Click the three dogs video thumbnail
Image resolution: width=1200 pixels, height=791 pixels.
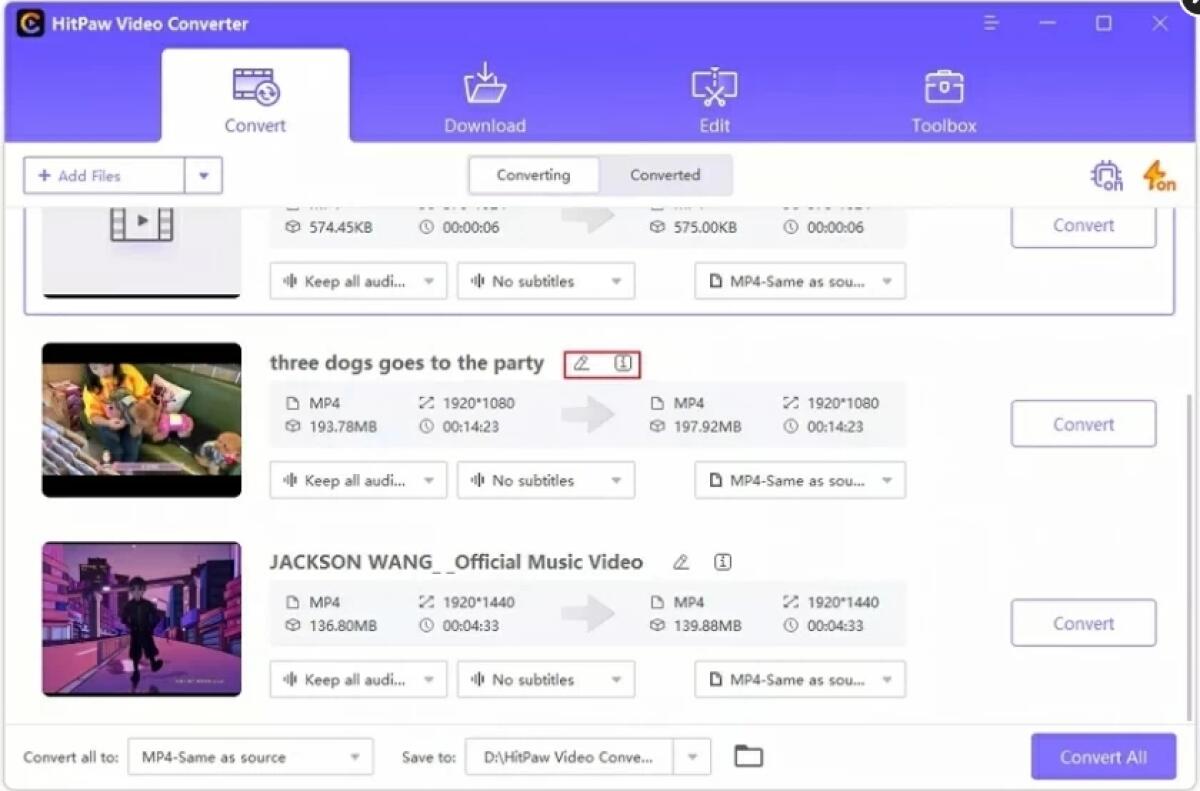click(x=140, y=419)
